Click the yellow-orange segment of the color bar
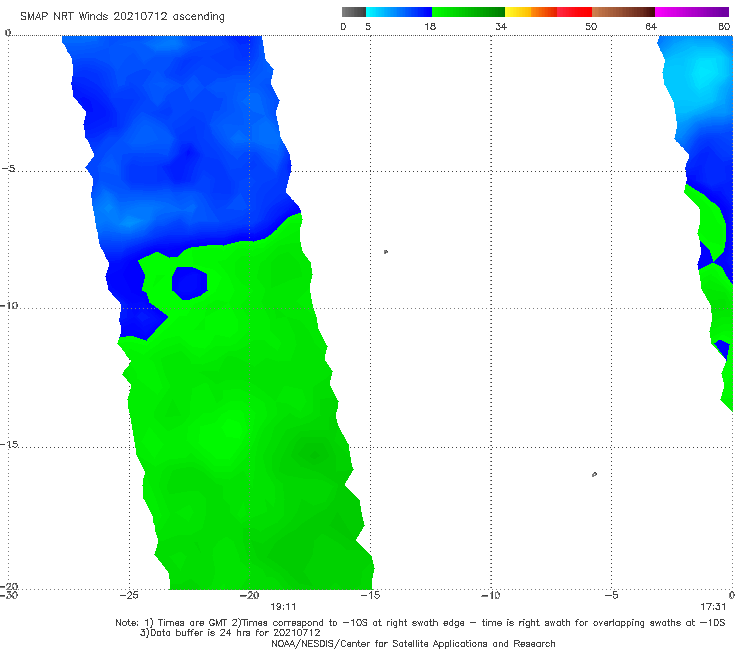Viewport: 740px width, 650px height. (531, 12)
